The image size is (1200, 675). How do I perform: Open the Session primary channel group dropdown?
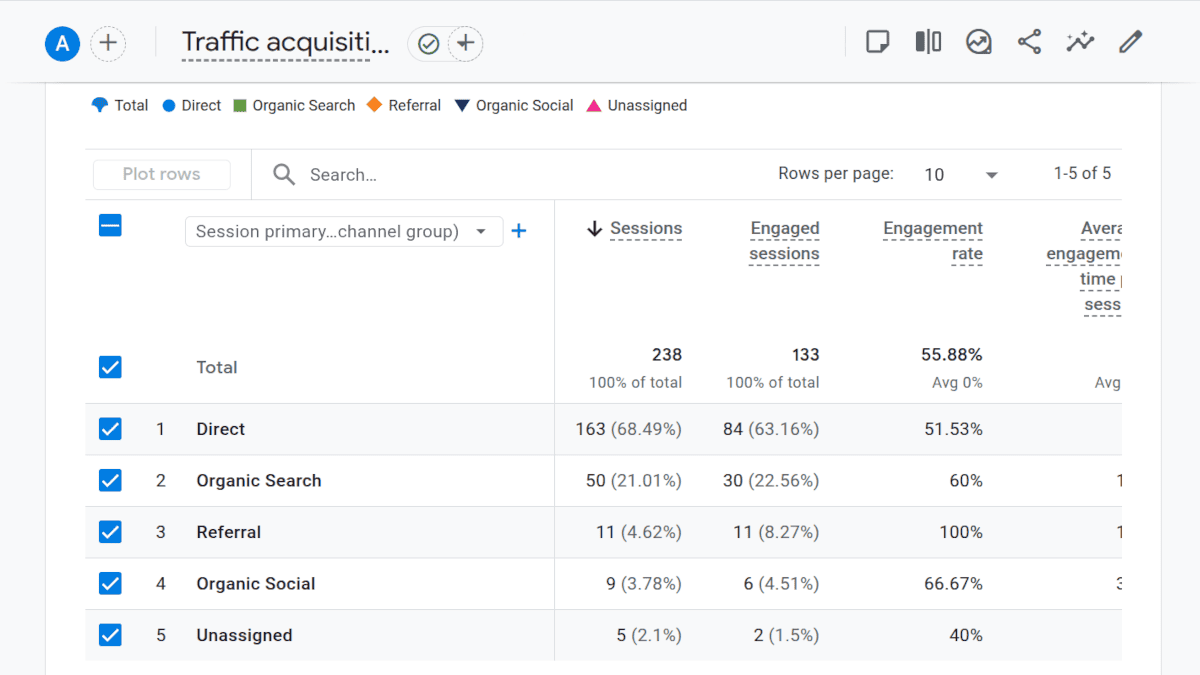[344, 231]
